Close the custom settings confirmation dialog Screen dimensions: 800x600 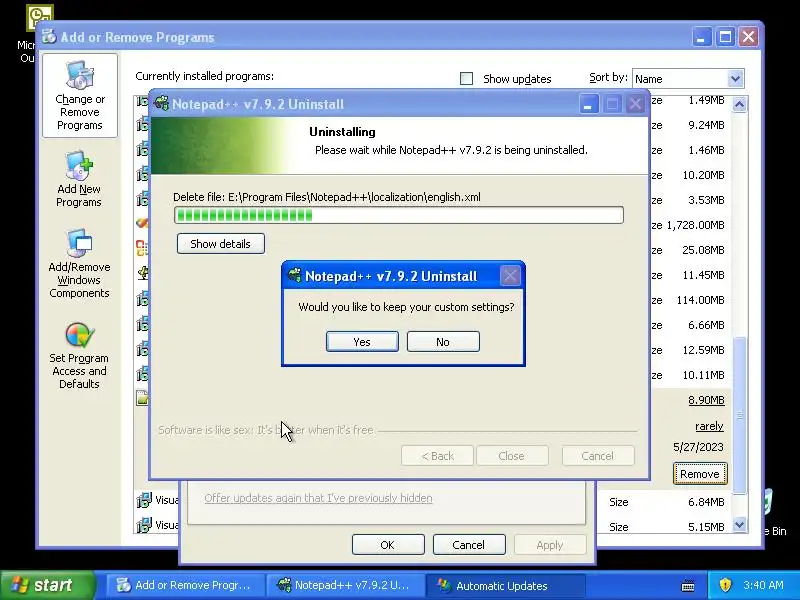[x=510, y=276]
